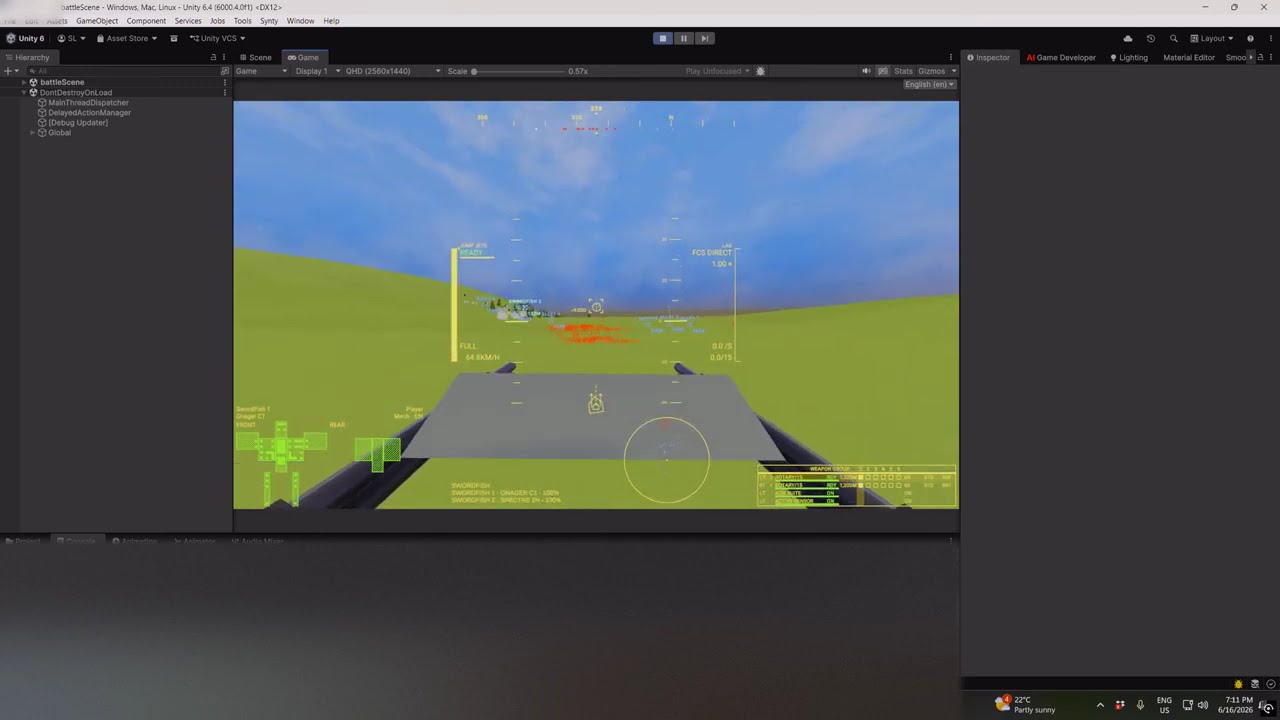Open the GameObject menu

tap(97, 21)
